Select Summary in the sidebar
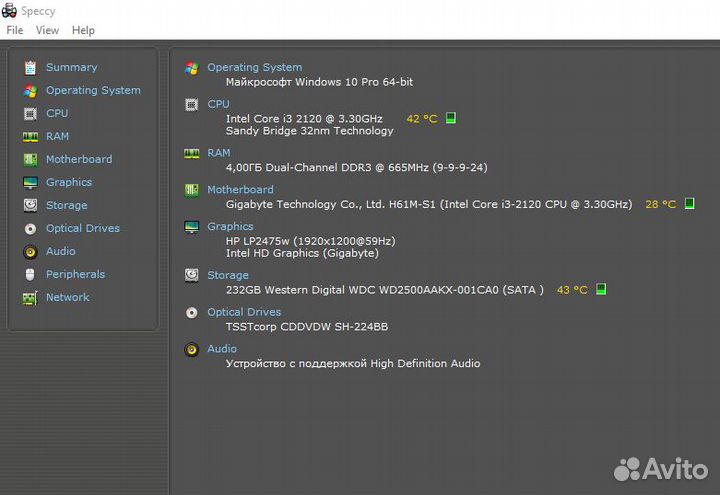The image size is (720, 495). pos(72,67)
